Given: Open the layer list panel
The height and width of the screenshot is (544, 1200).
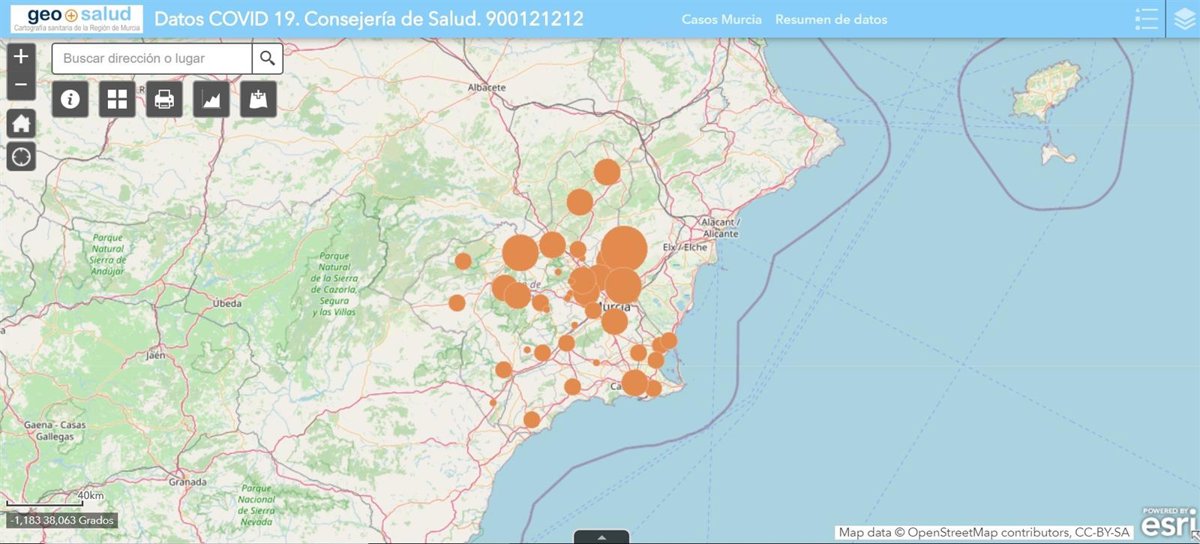Looking at the screenshot, I should 1183,19.
